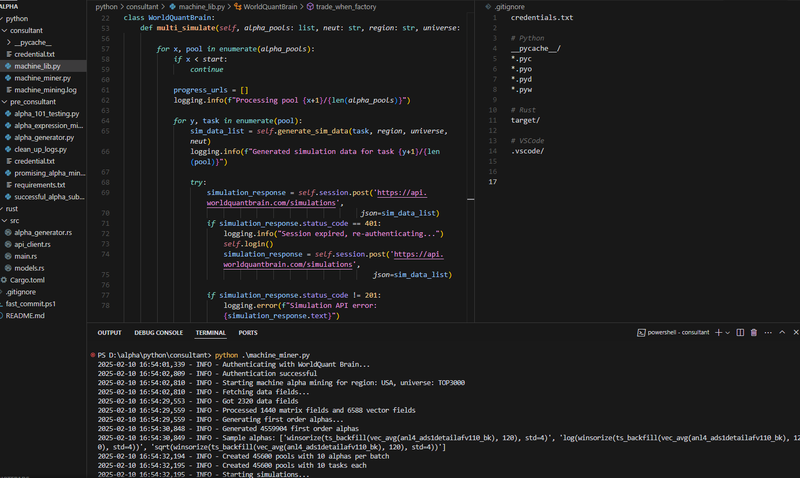Image resolution: width=800 pixels, height=478 pixels.
Task: Switch to the DEBUG CONSOLE panel tab
Action: pyautogui.click(x=158, y=333)
